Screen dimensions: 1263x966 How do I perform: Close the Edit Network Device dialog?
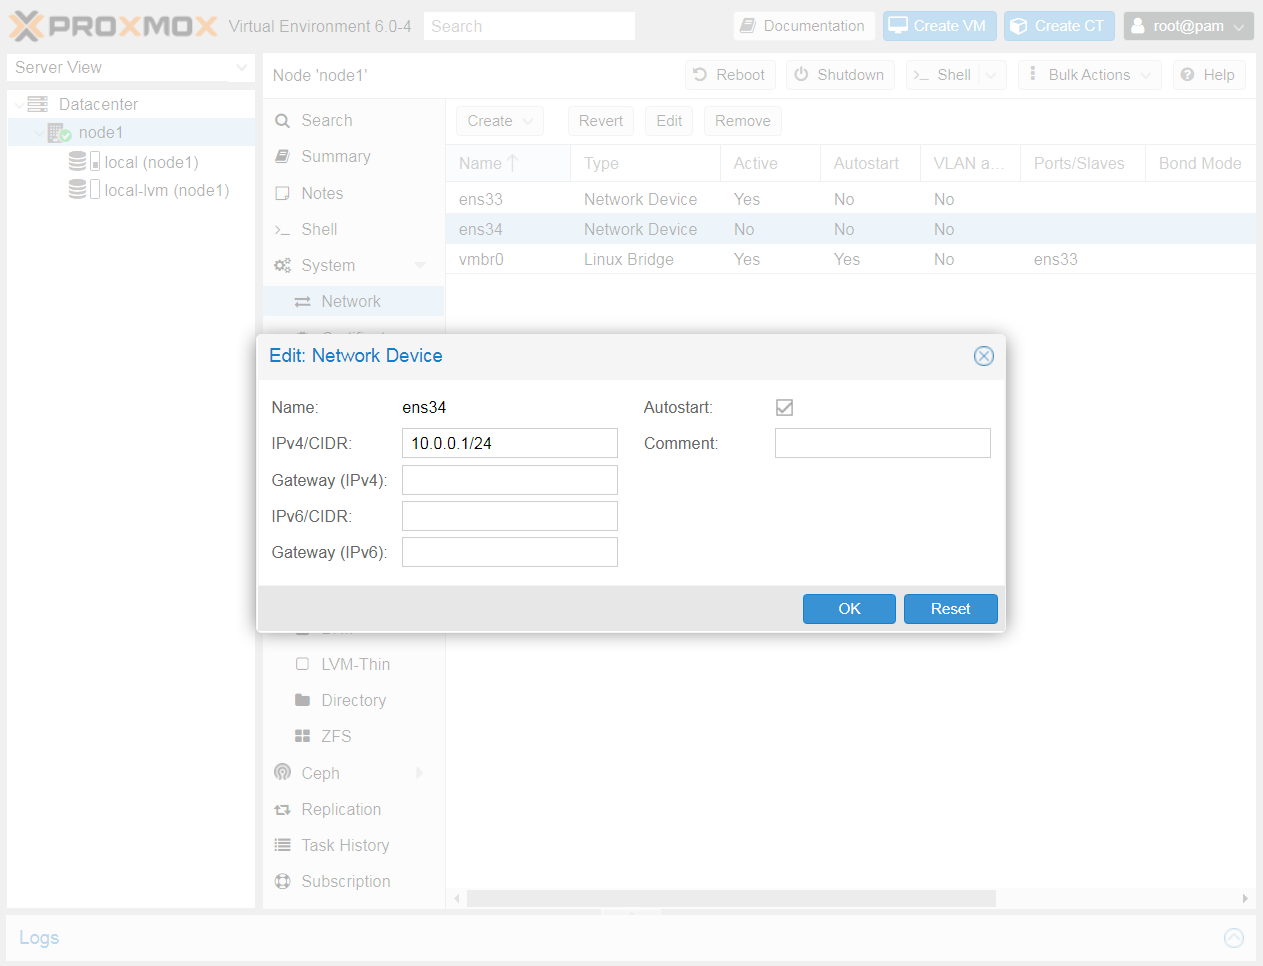[x=984, y=356]
